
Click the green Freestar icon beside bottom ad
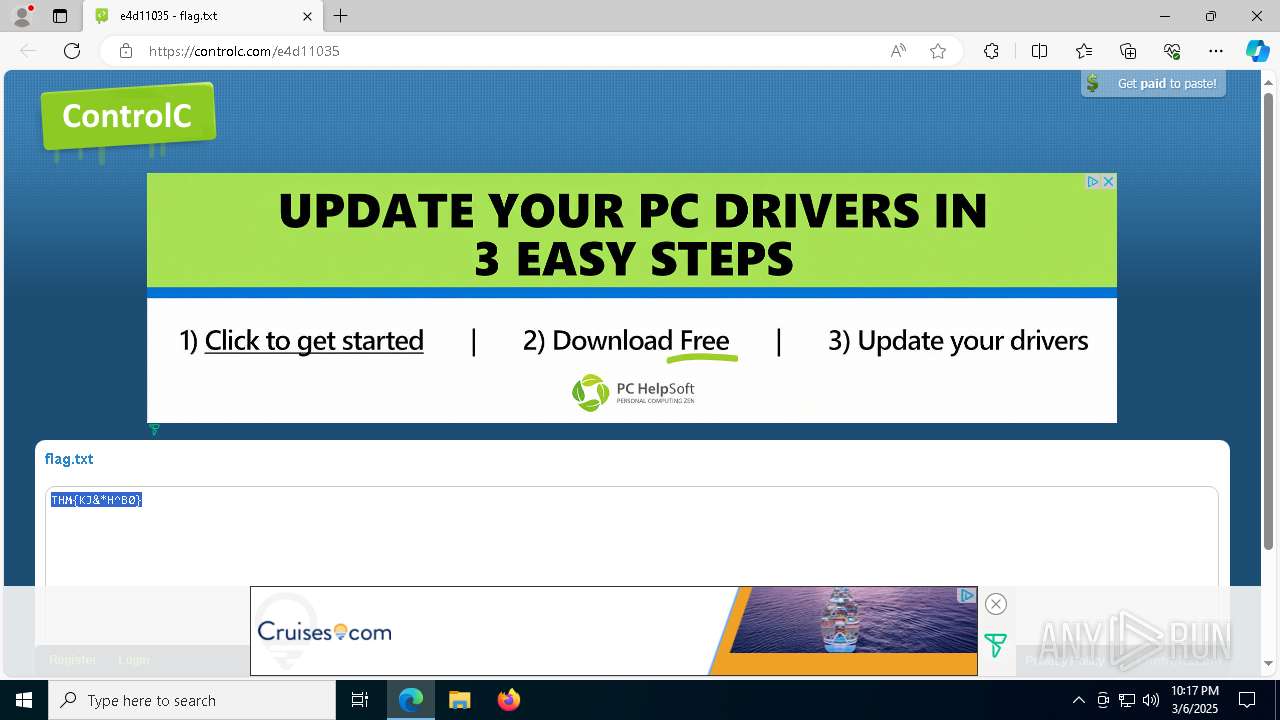click(x=995, y=646)
